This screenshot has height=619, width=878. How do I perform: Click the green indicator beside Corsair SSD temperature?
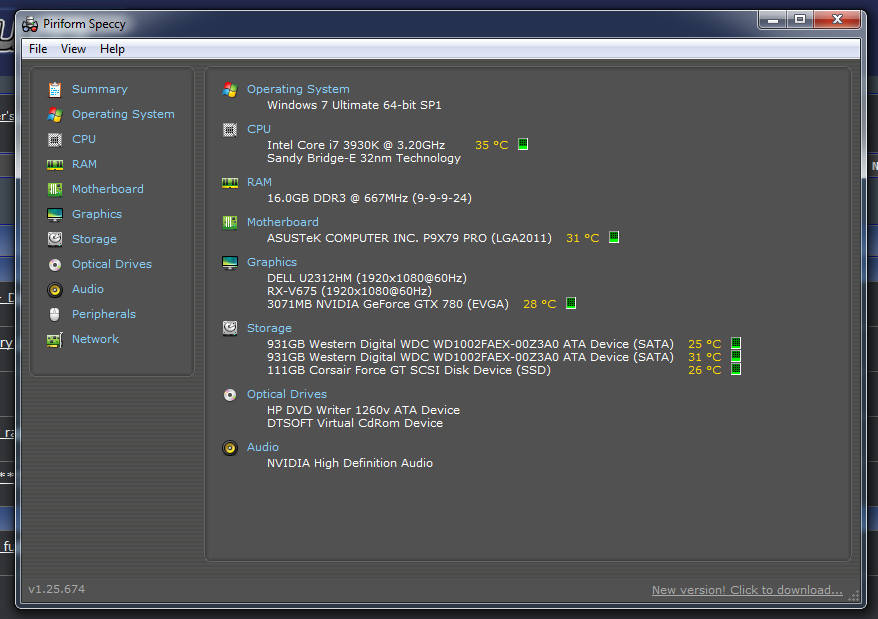coord(736,369)
